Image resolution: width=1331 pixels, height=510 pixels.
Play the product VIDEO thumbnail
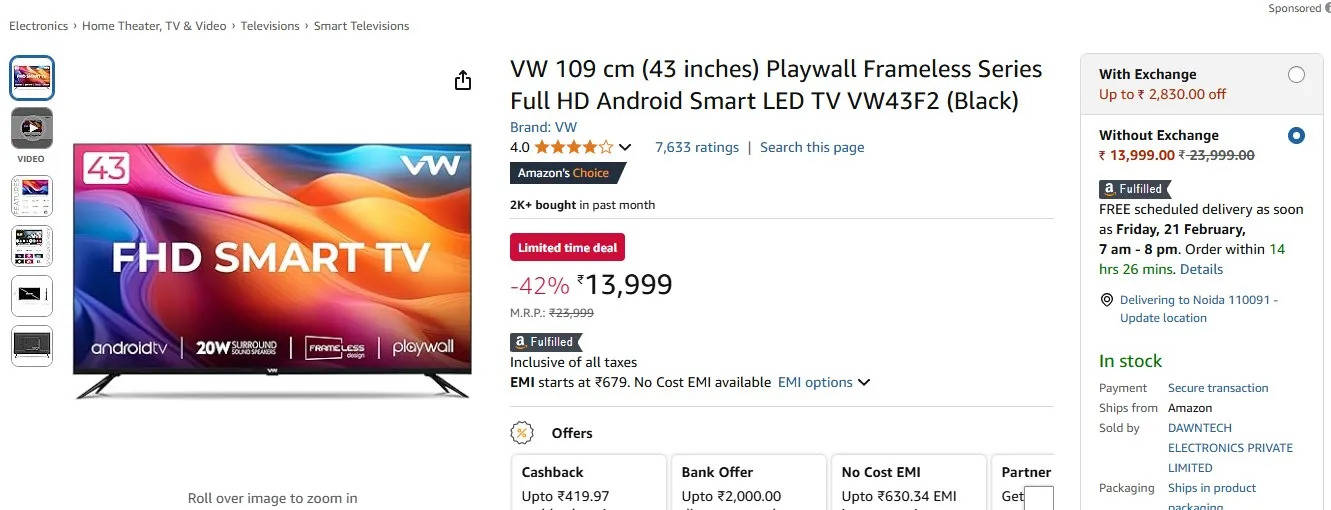31,128
